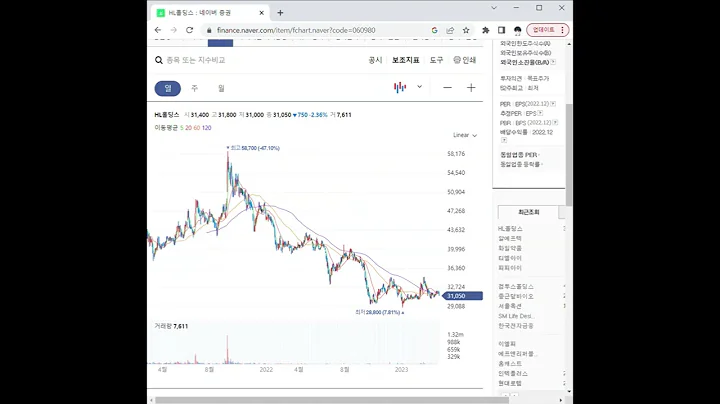The height and width of the screenshot is (404, 720).
Task: Click the Google icon in address bar
Action: click(434, 30)
